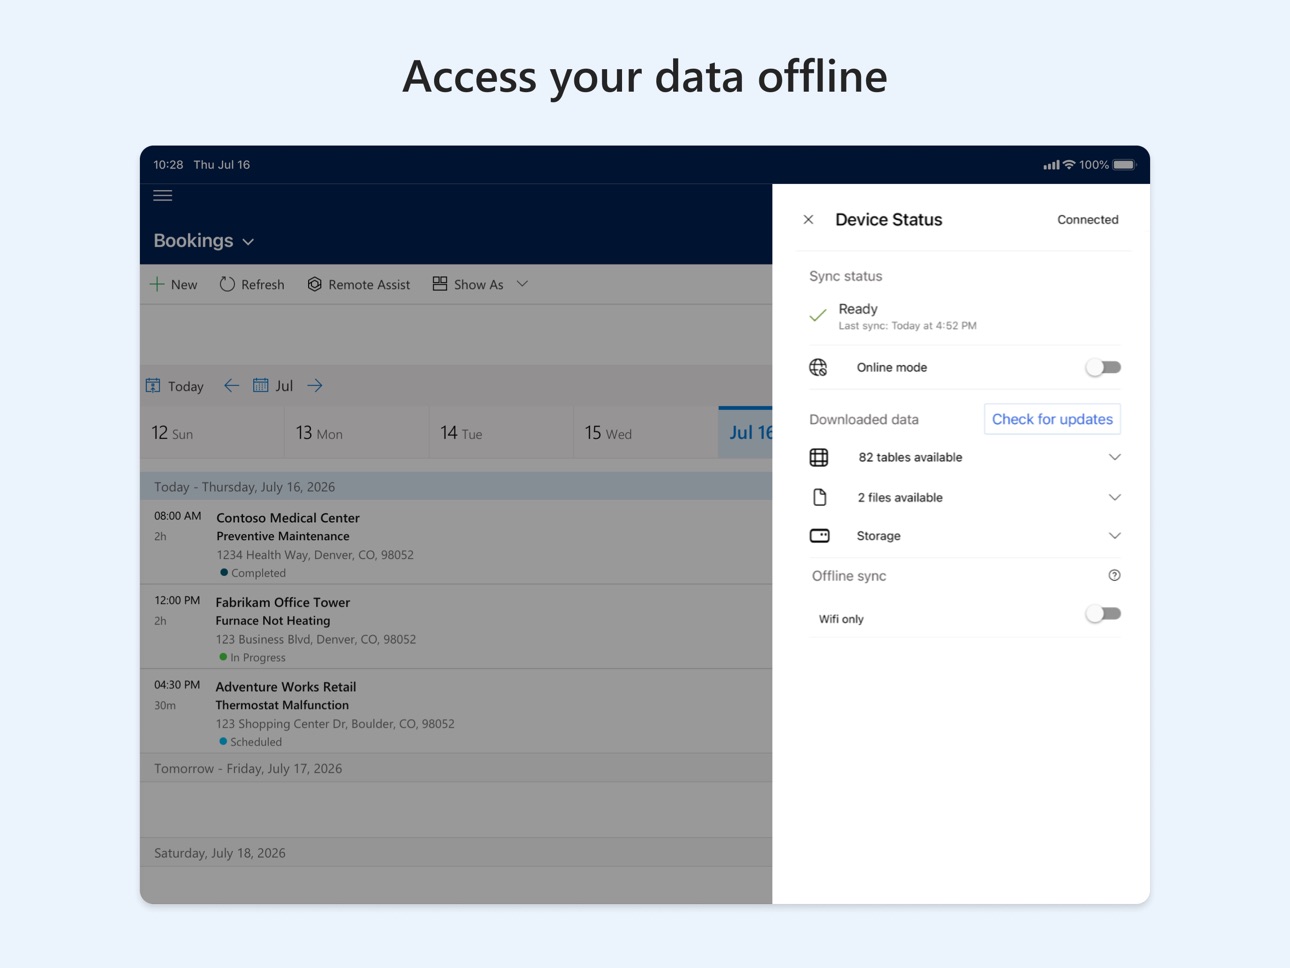Click the Preventive Maintenance work order text
This screenshot has height=968, width=1290.
(x=283, y=536)
